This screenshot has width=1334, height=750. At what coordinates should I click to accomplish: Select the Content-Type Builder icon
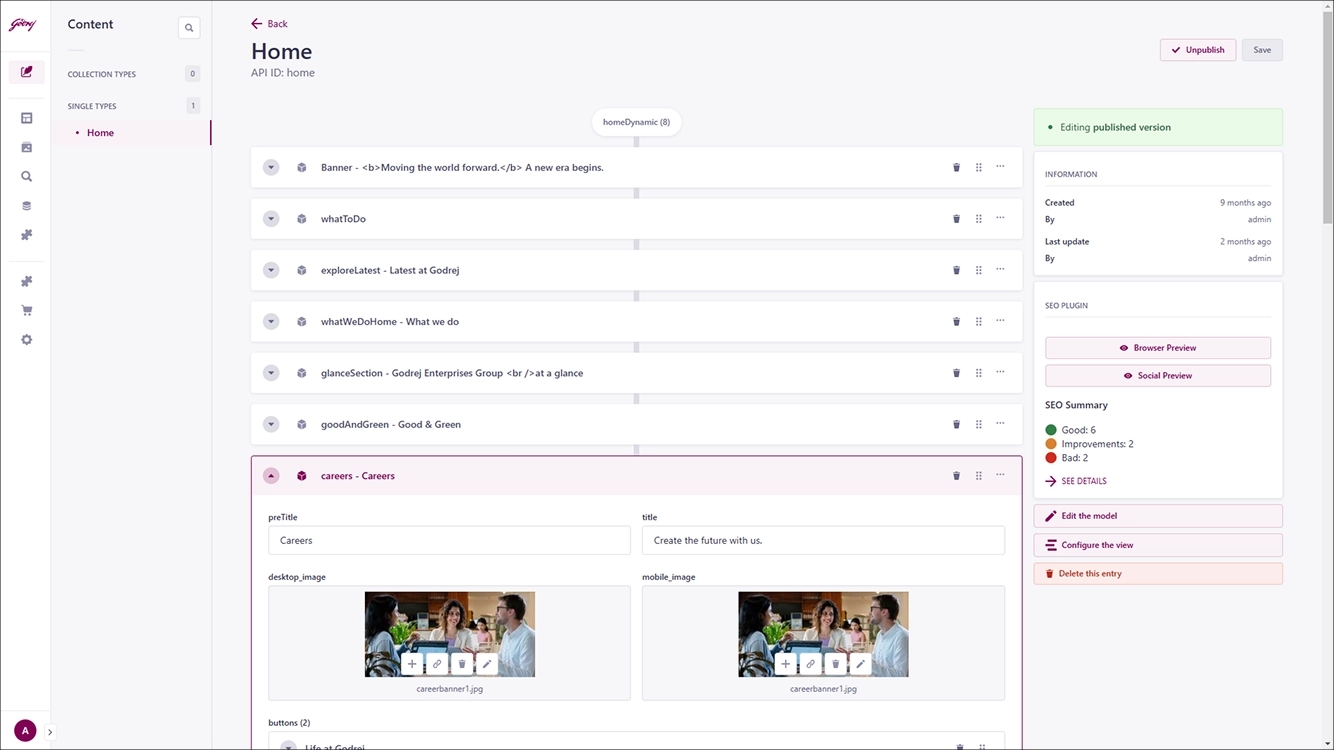coord(27,117)
